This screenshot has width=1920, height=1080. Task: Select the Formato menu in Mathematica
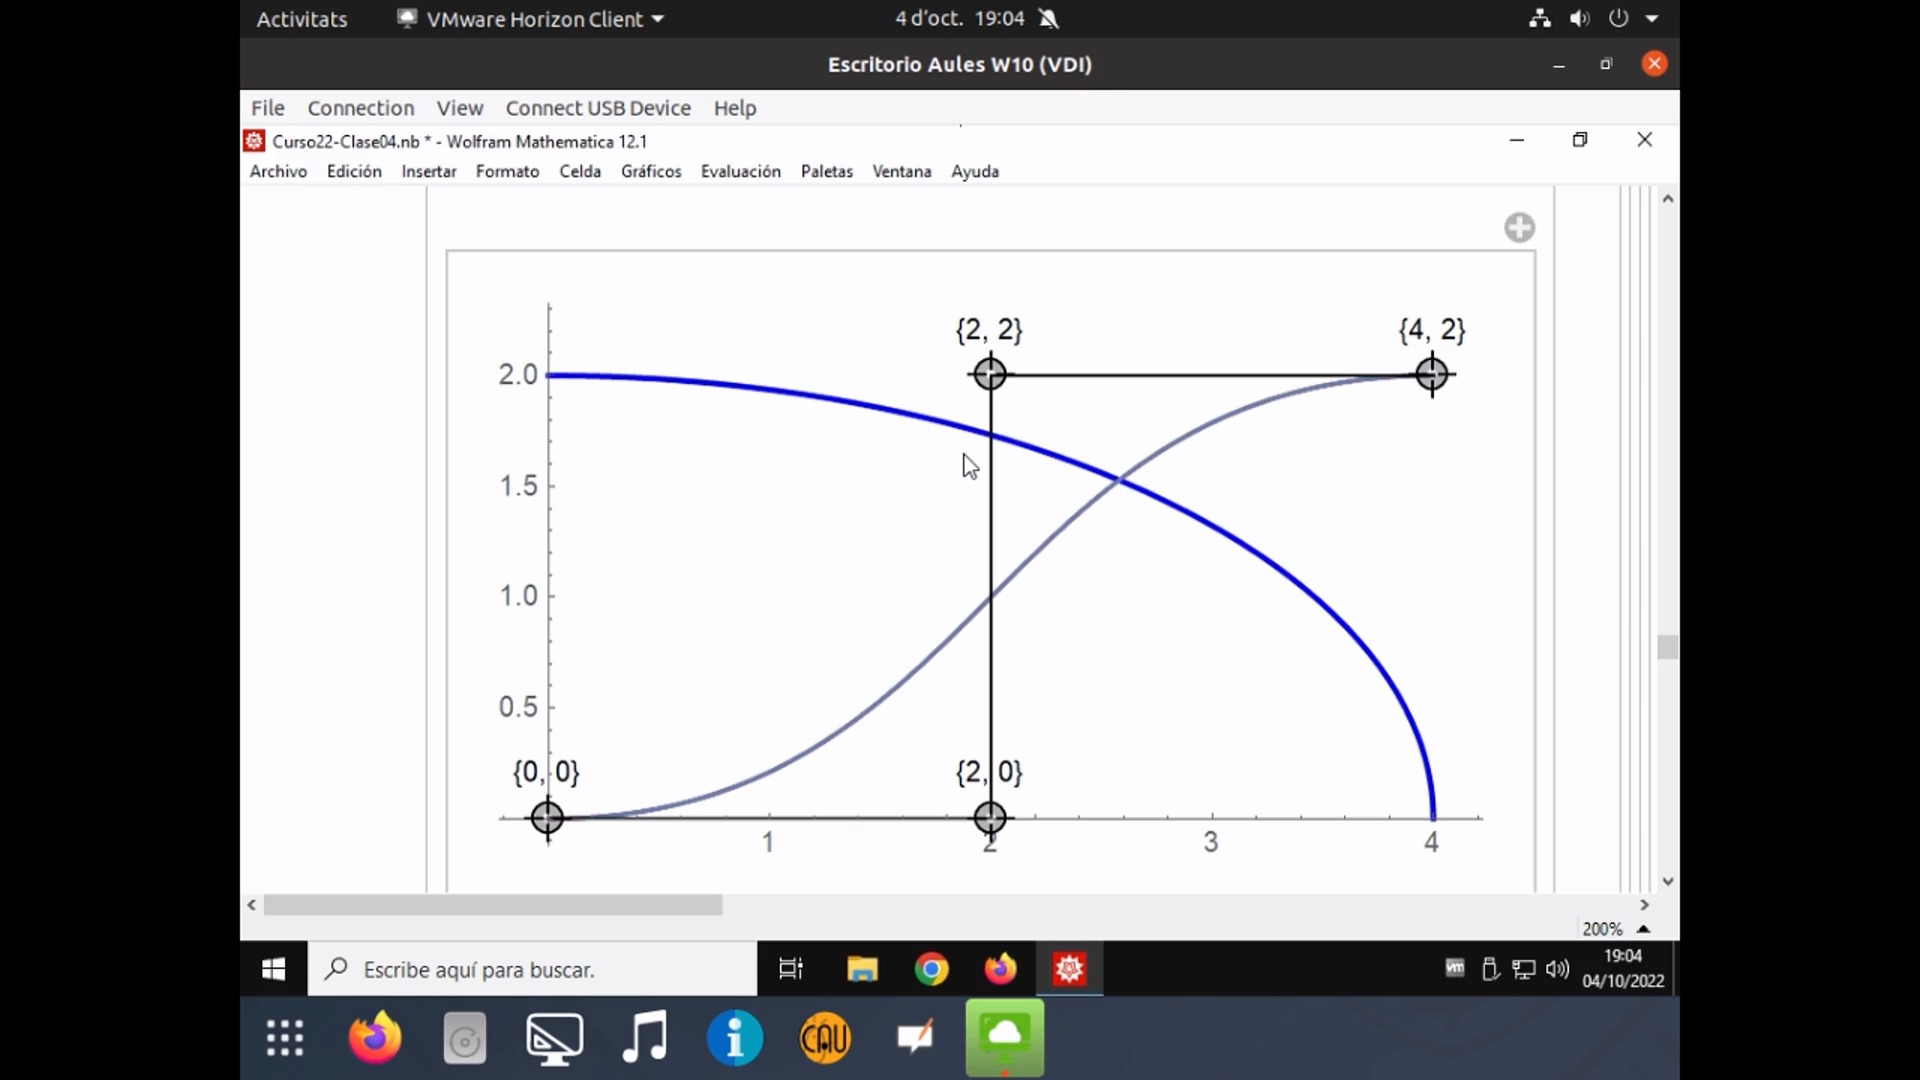[506, 170]
